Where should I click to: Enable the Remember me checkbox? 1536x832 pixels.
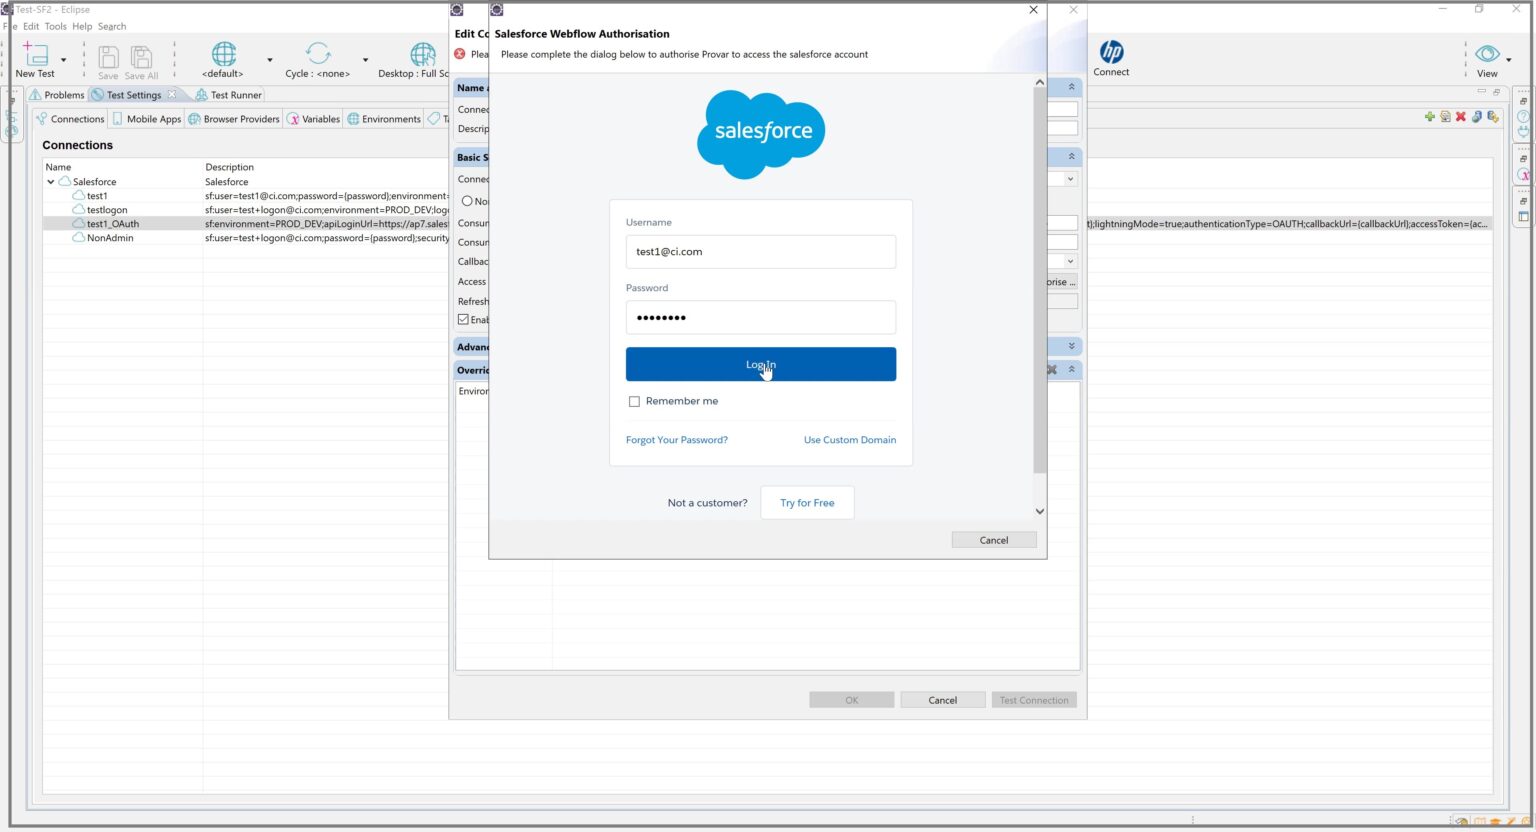point(634,401)
